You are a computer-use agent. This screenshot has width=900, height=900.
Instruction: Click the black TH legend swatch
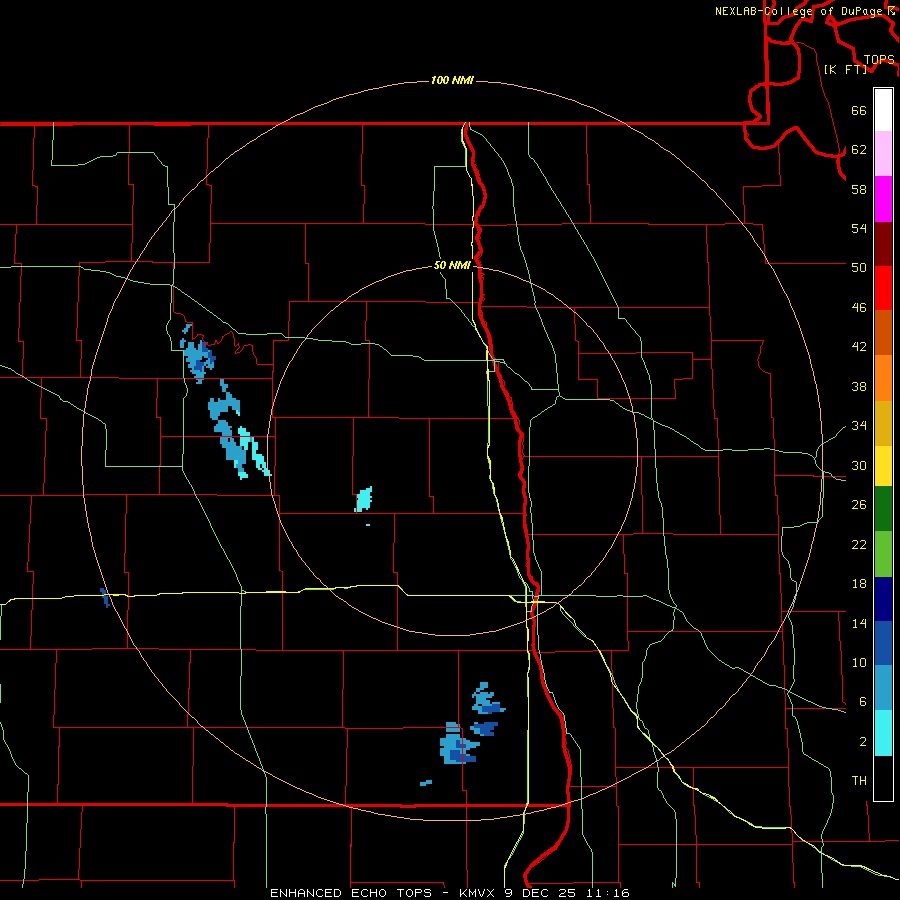883,778
